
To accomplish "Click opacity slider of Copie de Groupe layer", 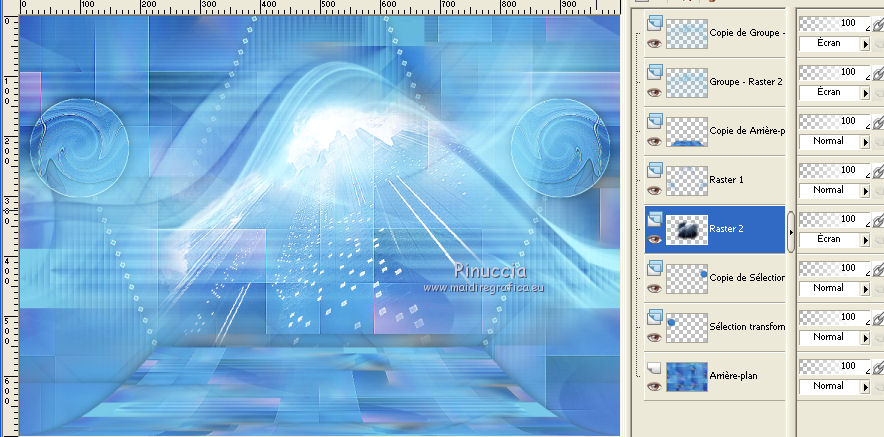I will (835, 24).
